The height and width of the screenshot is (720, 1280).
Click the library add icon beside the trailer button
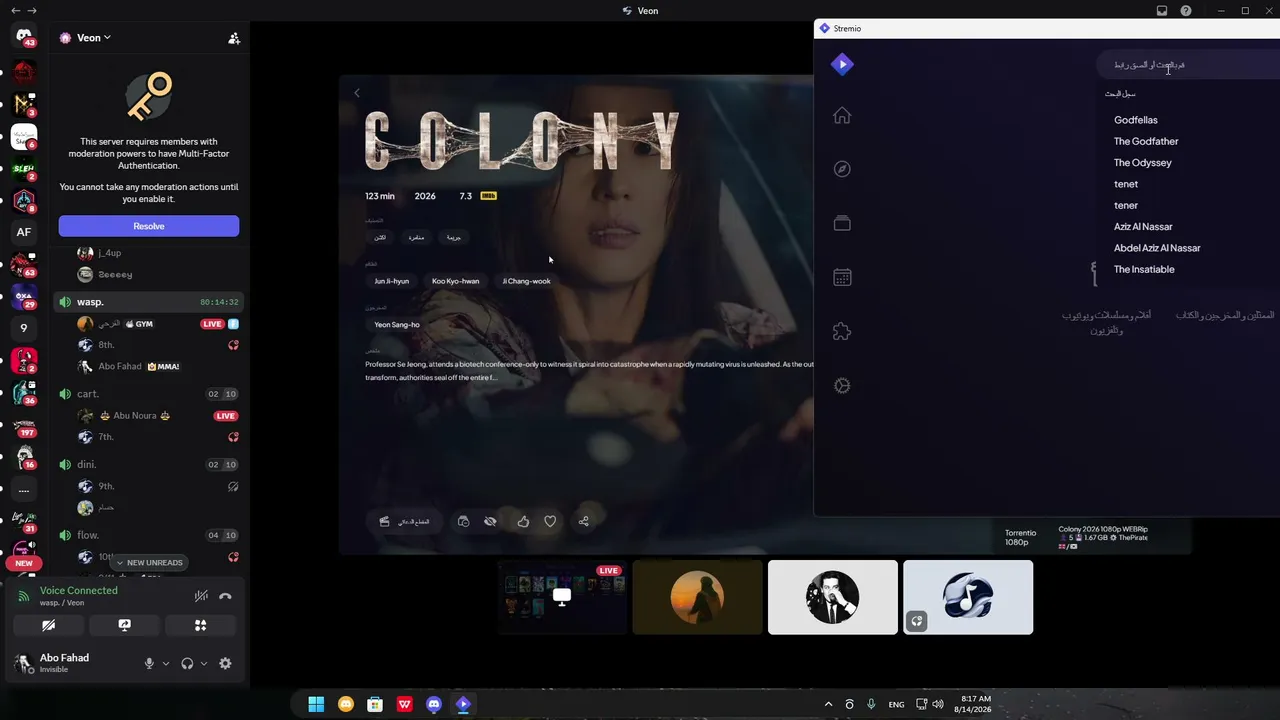pos(463,521)
